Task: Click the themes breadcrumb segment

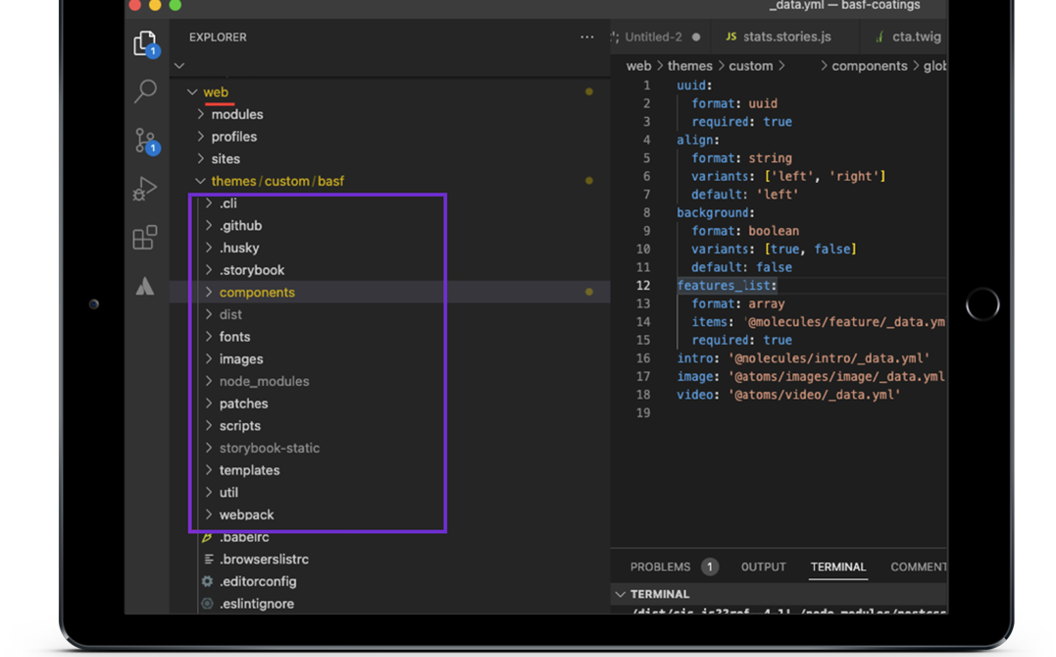Action: click(x=690, y=66)
